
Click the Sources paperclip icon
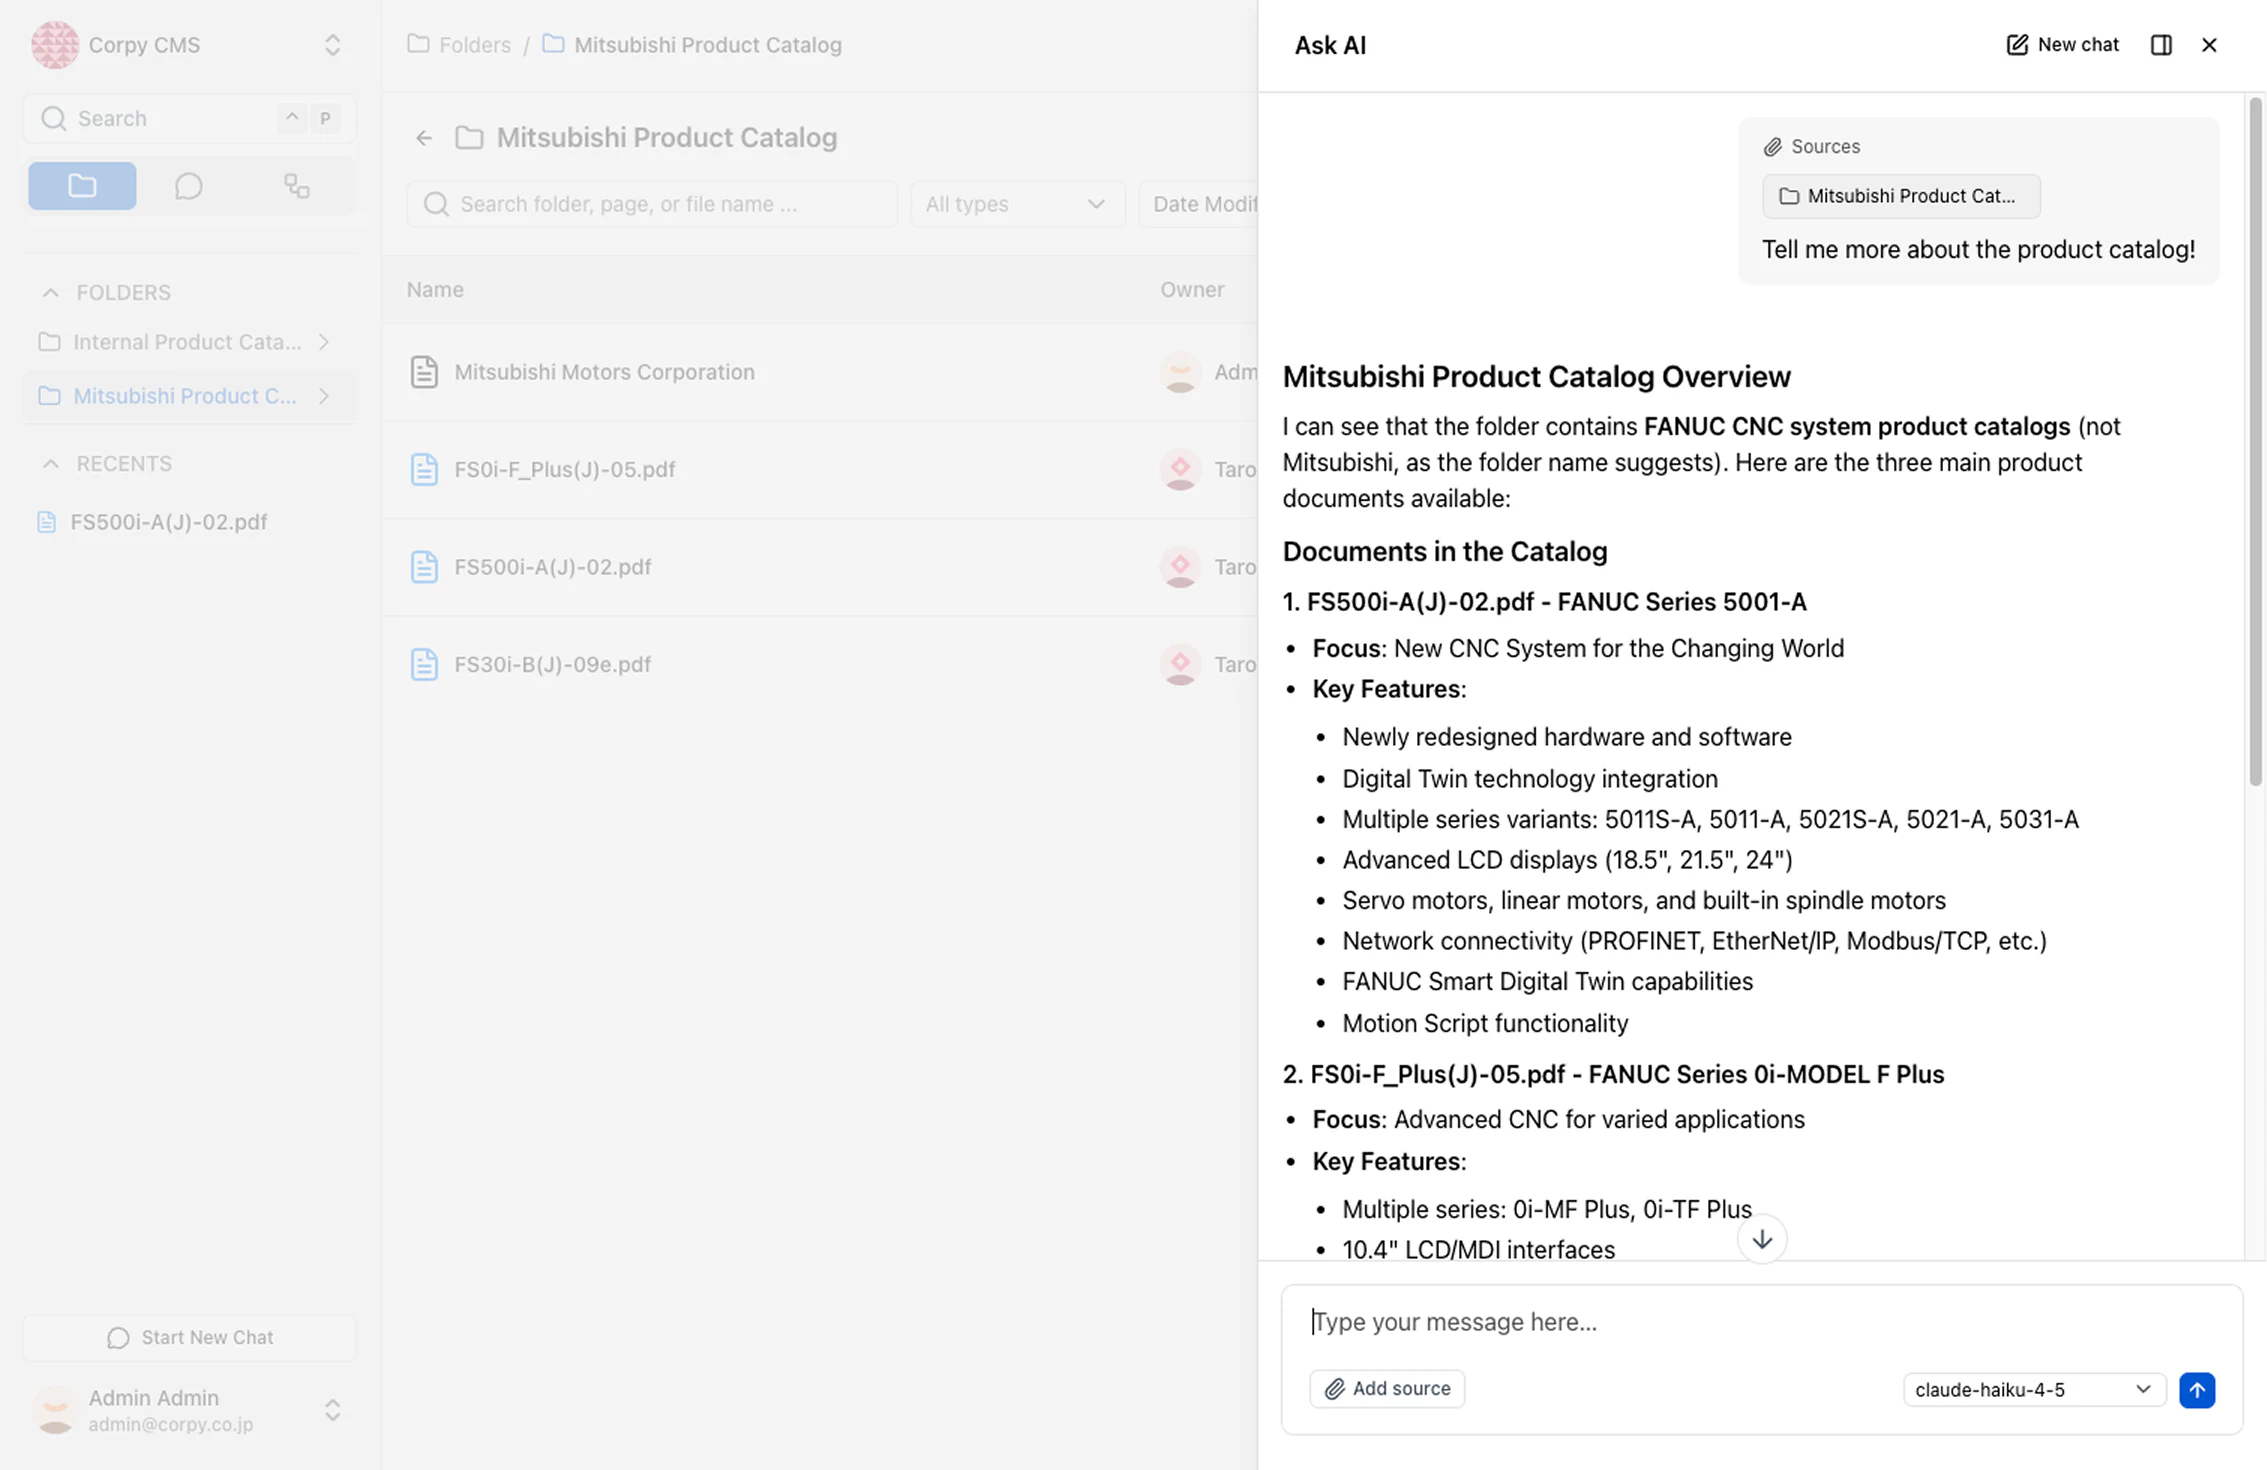tap(1773, 147)
